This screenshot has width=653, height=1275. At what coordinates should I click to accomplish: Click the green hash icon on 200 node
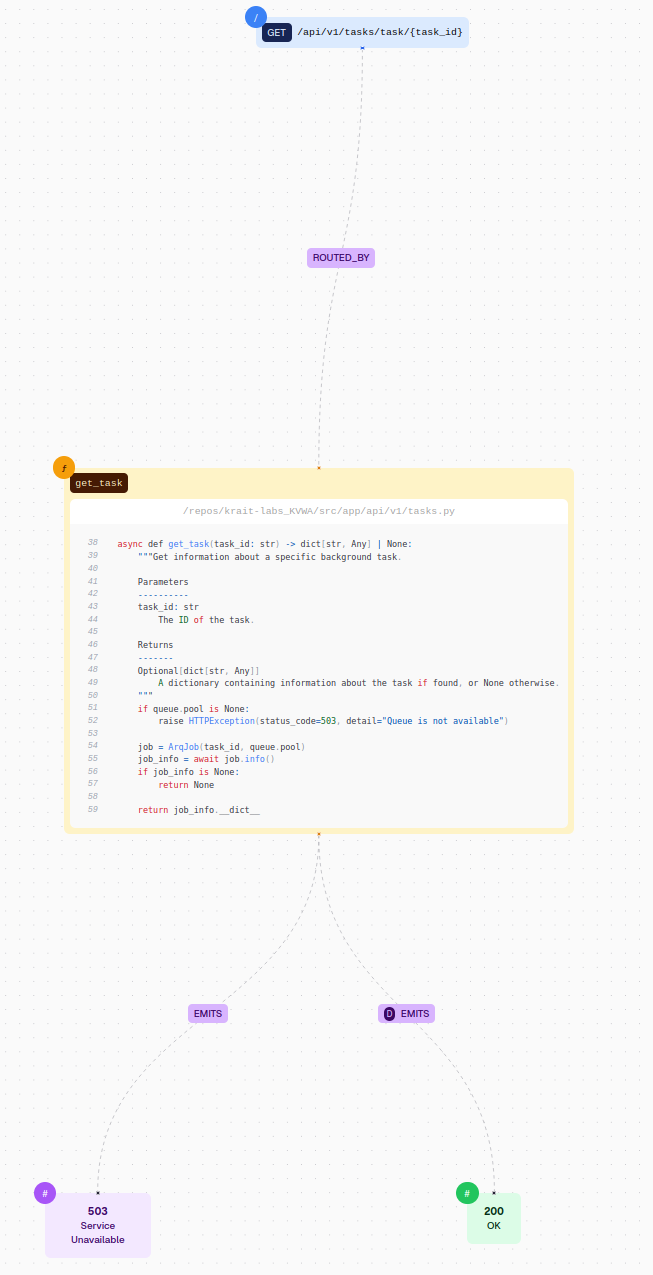point(467,1193)
